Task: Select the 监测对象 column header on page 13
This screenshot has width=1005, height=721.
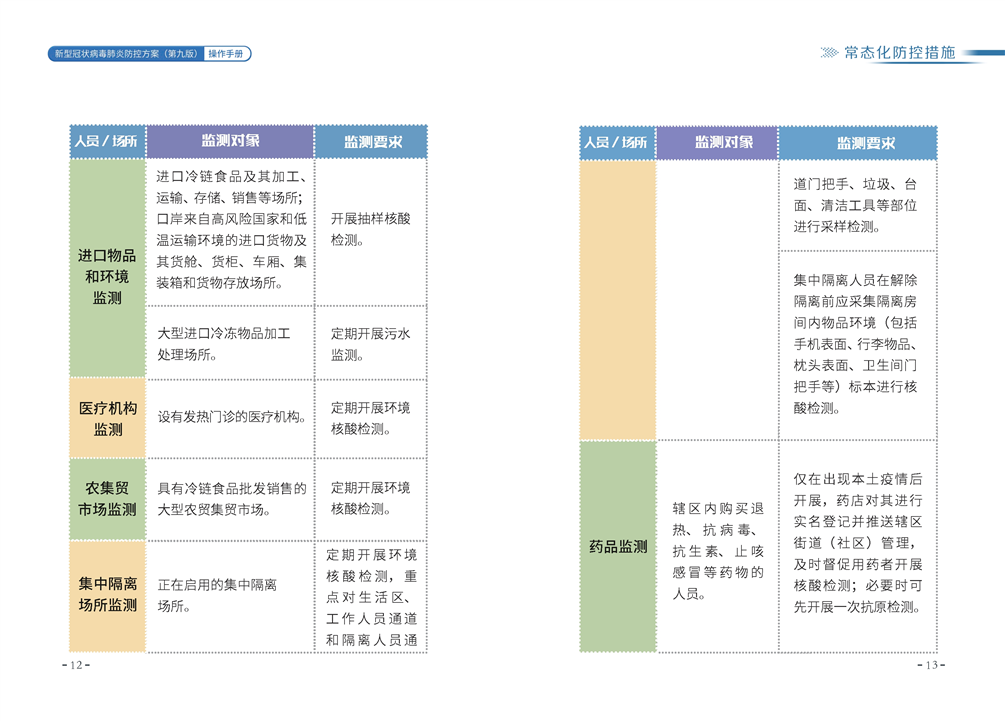Action: [x=717, y=143]
